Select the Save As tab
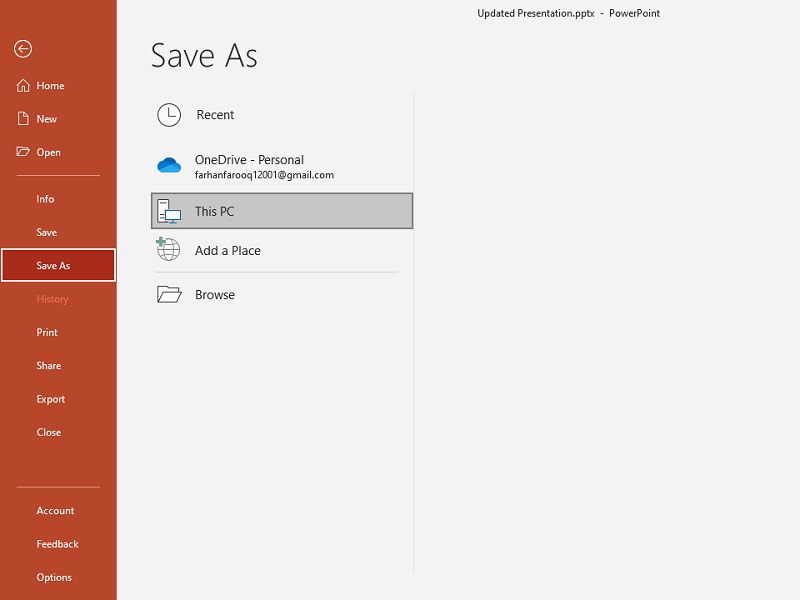Viewport: 800px width, 600px height. point(58,265)
